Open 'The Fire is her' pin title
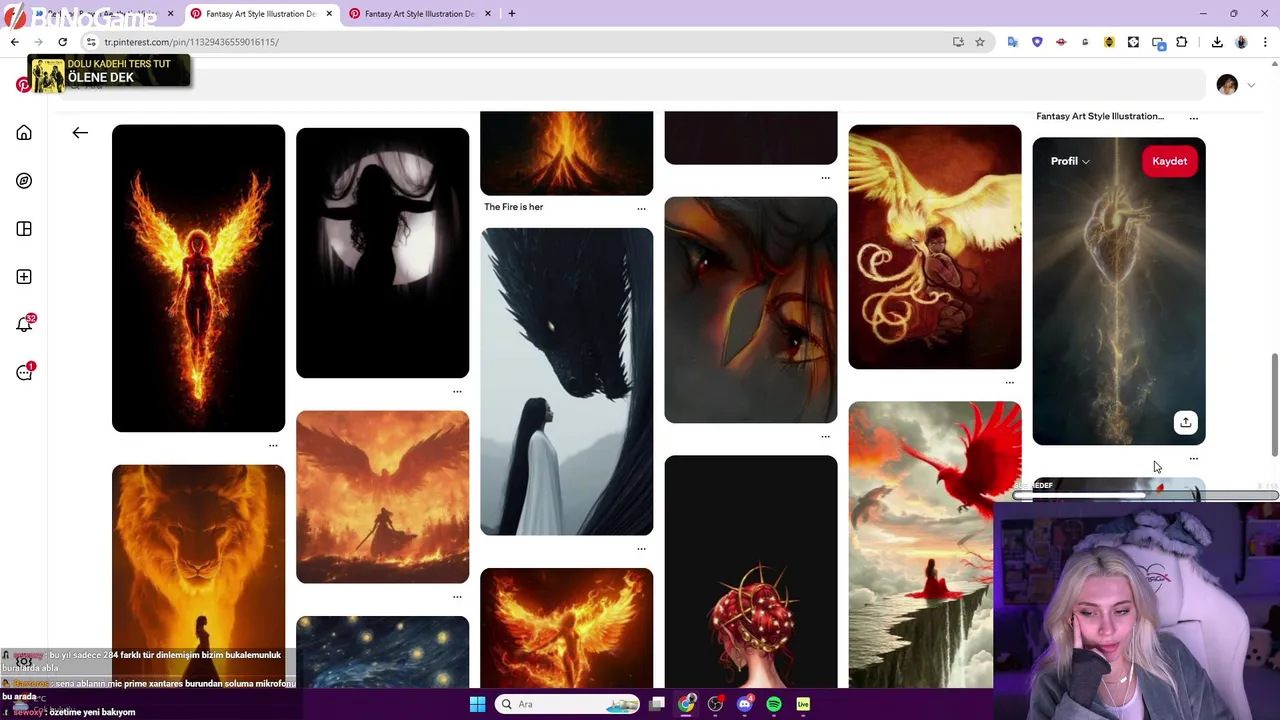The width and height of the screenshot is (1280, 720). (513, 207)
